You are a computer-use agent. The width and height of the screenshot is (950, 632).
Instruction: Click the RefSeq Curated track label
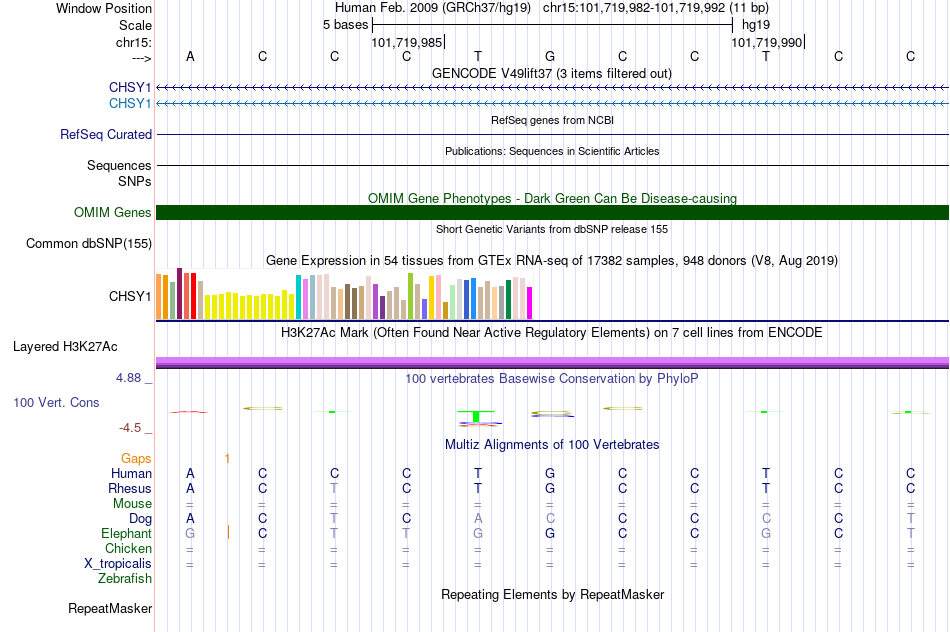pyautogui.click(x=106, y=135)
